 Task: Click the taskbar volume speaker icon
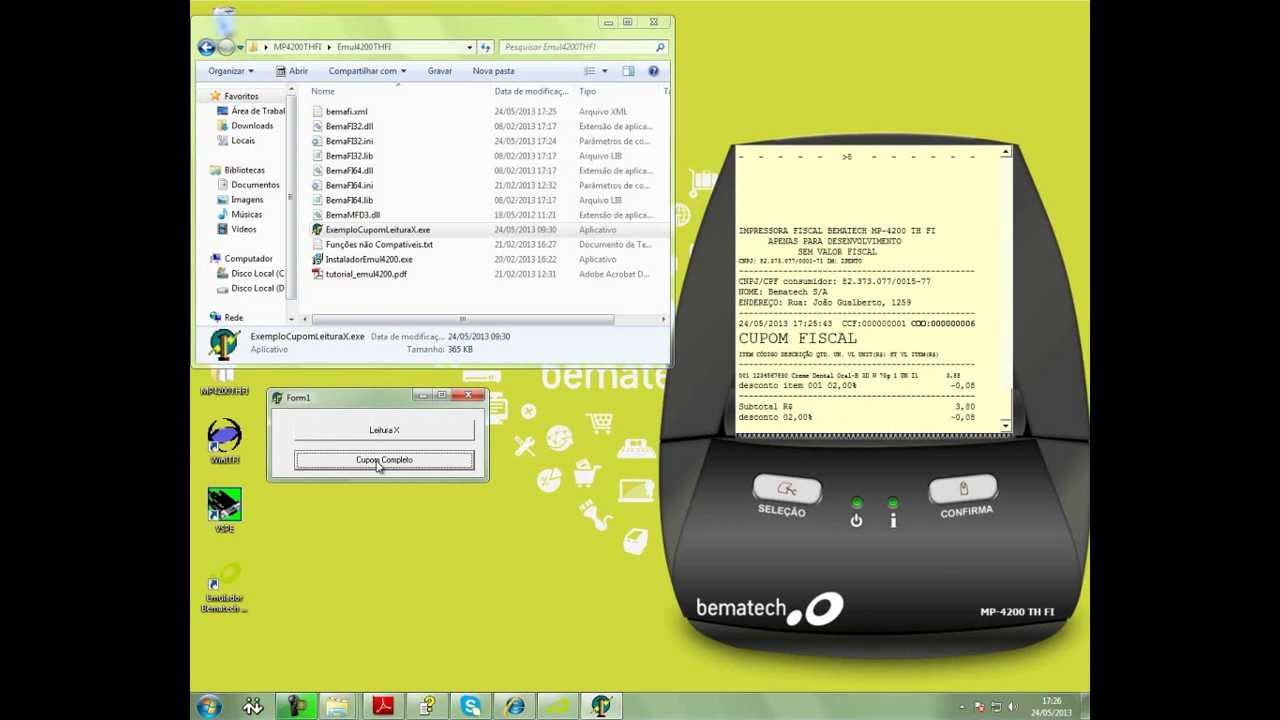[1013, 707]
